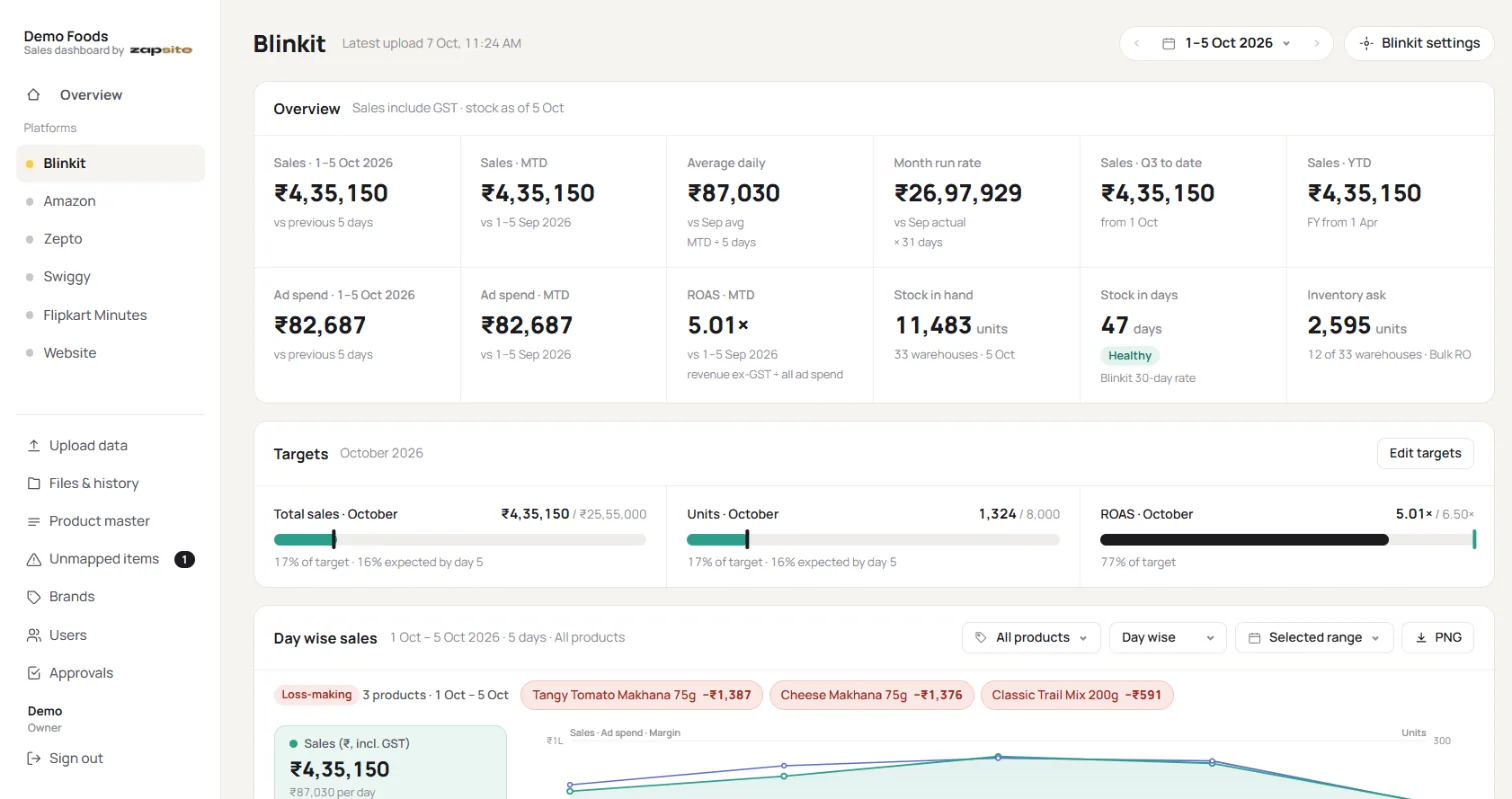This screenshot has width=1512, height=799.
Task: Click the Sign out arrow icon
Action: (x=34, y=759)
